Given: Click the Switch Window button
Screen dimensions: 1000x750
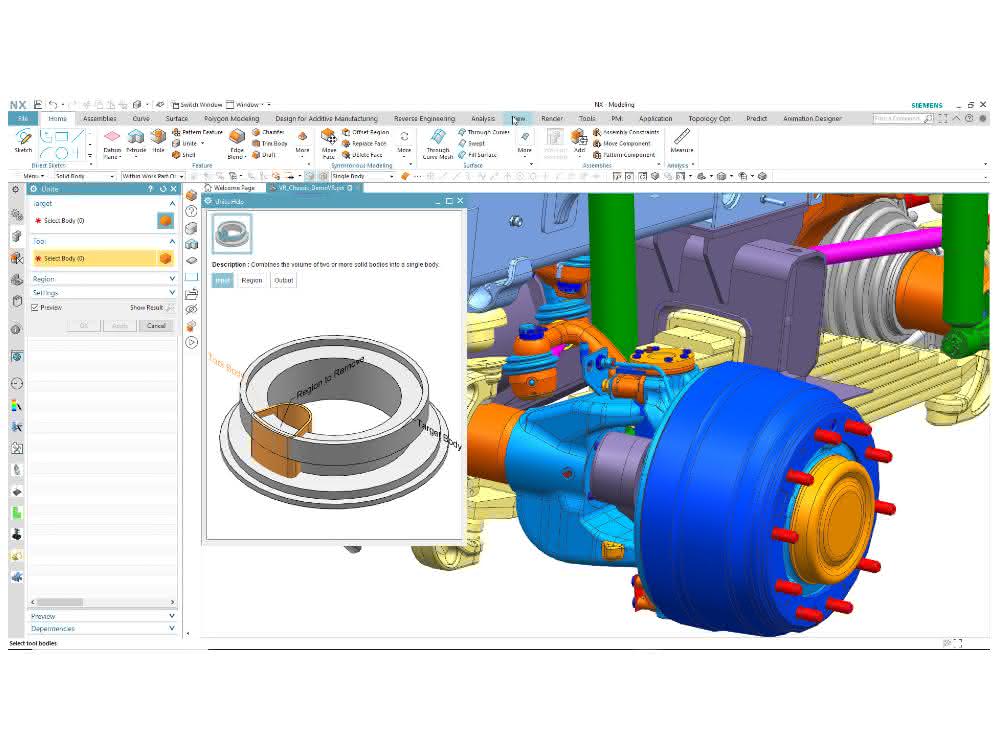Looking at the screenshot, I should [196, 105].
